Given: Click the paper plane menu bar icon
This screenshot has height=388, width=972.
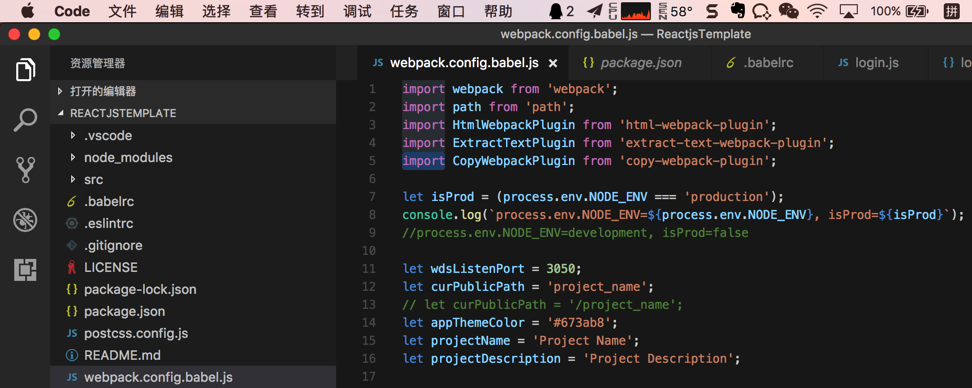Looking at the screenshot, I should point(594,11).
